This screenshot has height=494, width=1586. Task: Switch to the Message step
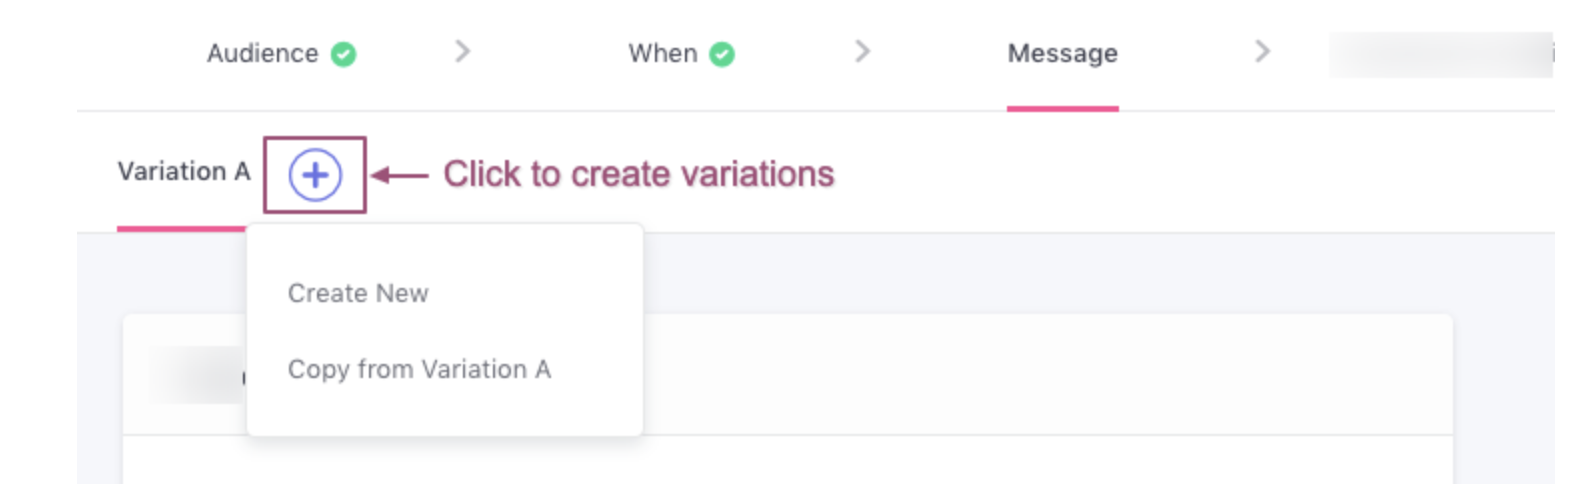(x=1062, y=54)
